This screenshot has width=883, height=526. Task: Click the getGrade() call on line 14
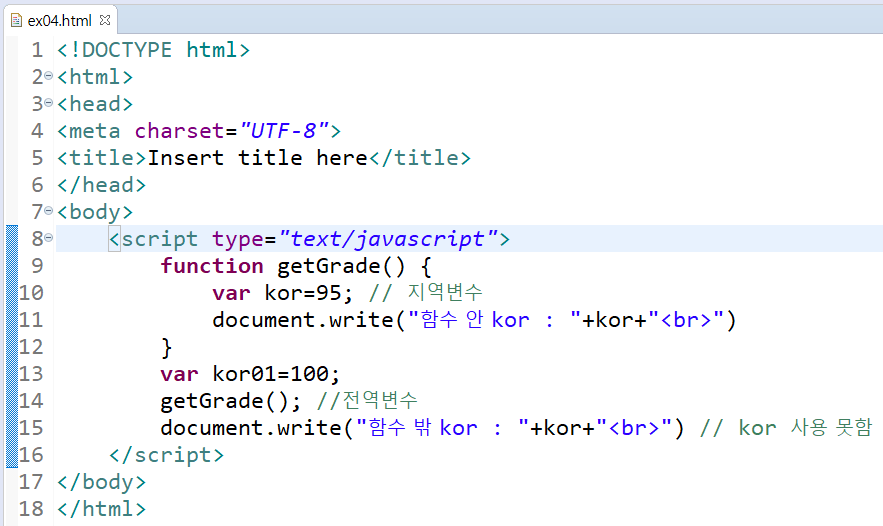tap(231, 402)
